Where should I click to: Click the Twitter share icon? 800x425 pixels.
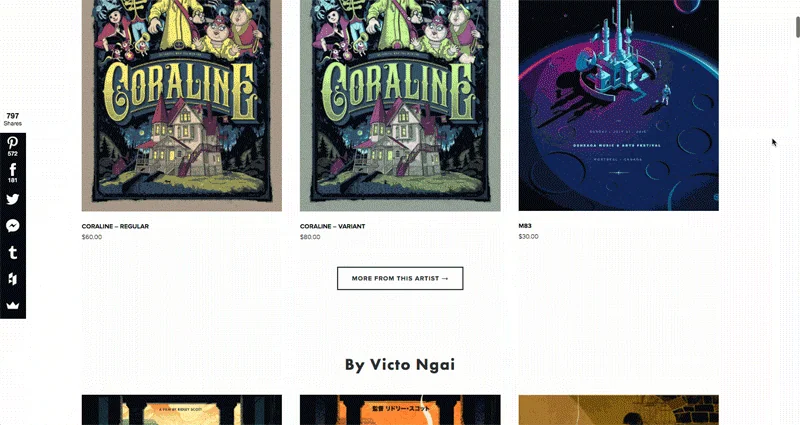13,199
